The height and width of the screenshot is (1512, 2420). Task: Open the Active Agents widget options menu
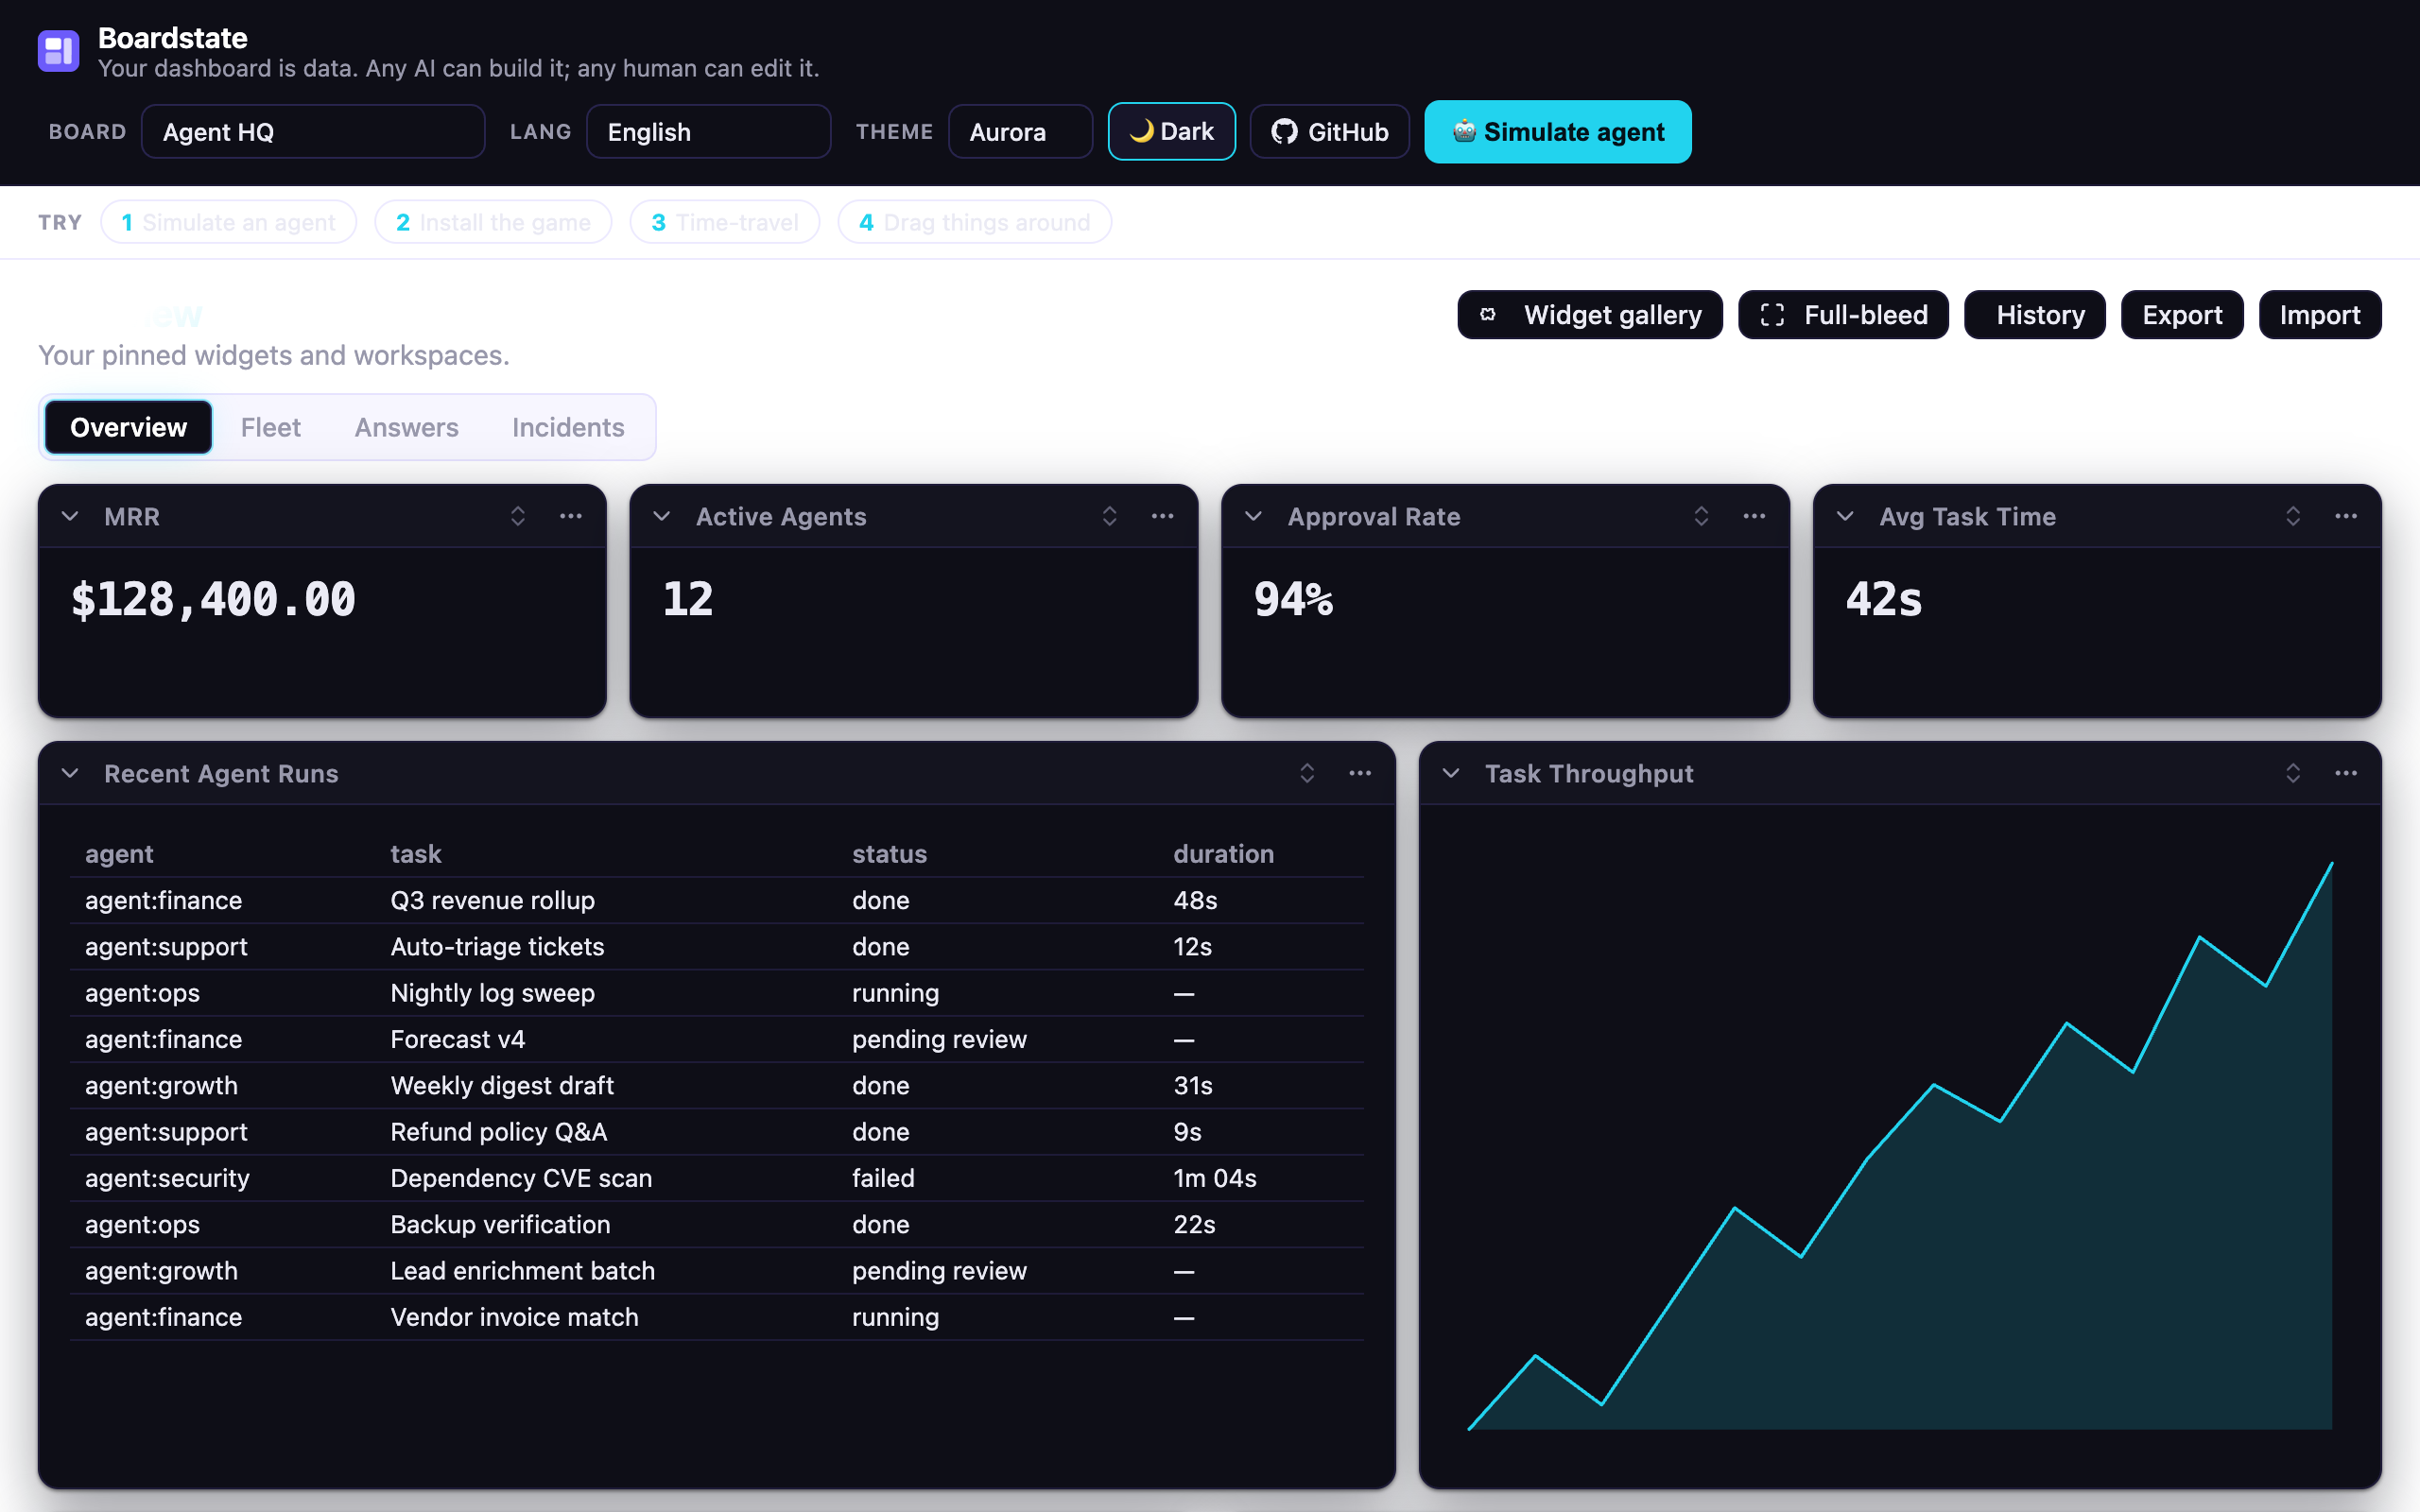point(1162,516)
